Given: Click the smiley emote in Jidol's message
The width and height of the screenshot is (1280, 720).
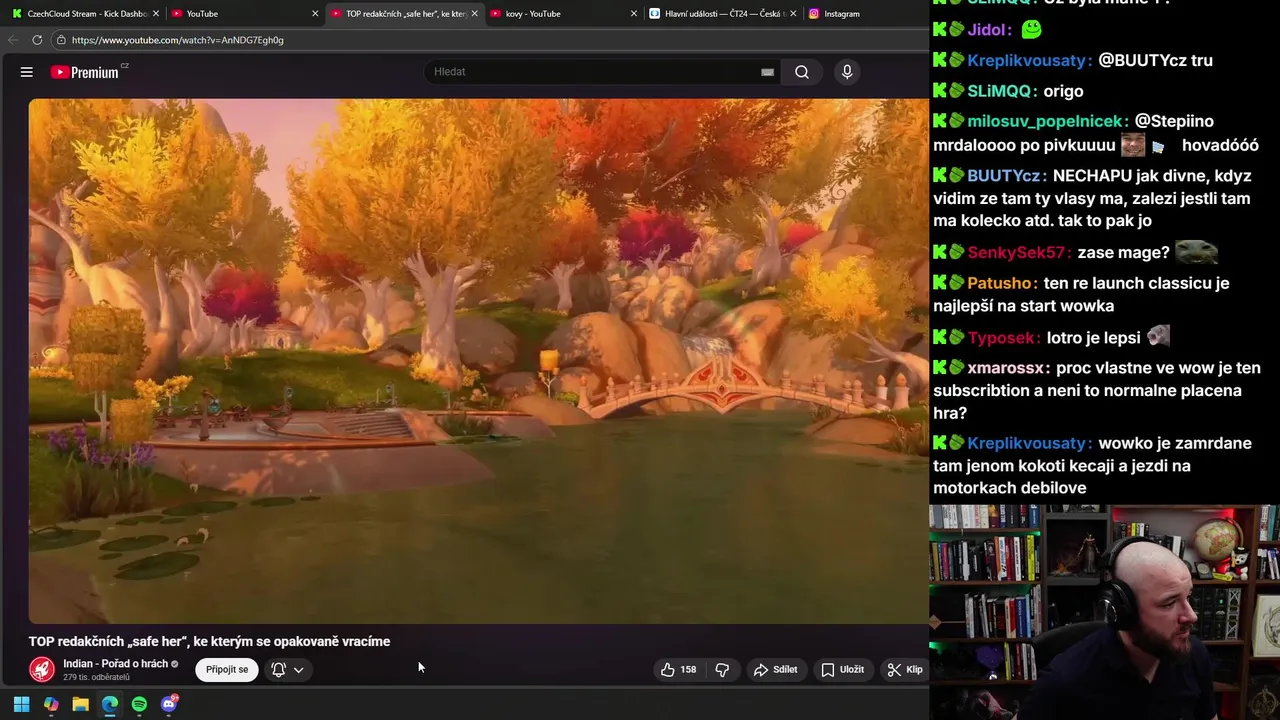Looking at the screenshot, I should [1032, 30].
